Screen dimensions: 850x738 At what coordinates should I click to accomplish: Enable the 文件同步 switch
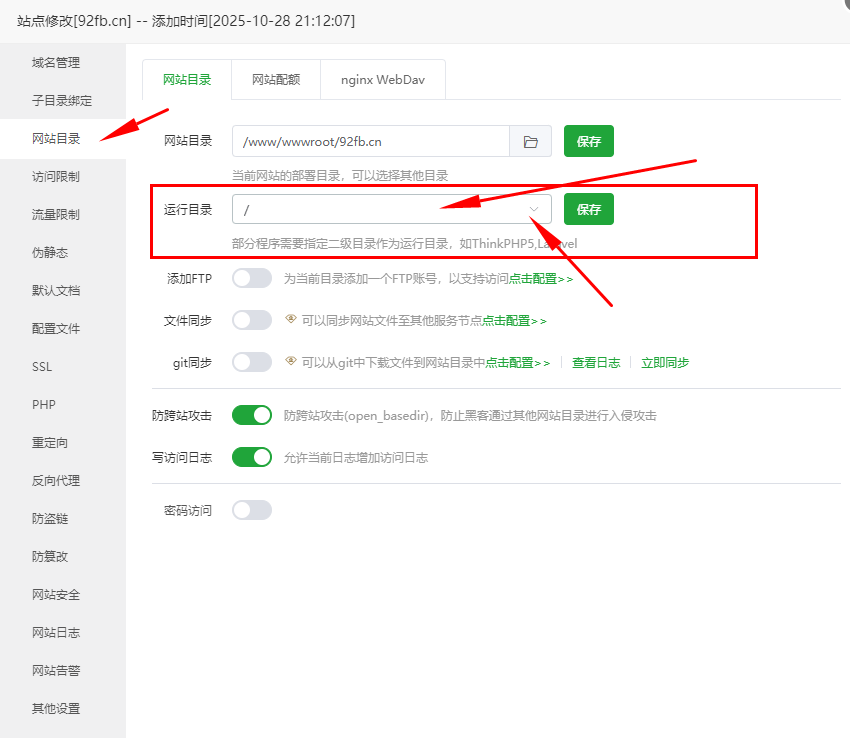pos(252,320)
